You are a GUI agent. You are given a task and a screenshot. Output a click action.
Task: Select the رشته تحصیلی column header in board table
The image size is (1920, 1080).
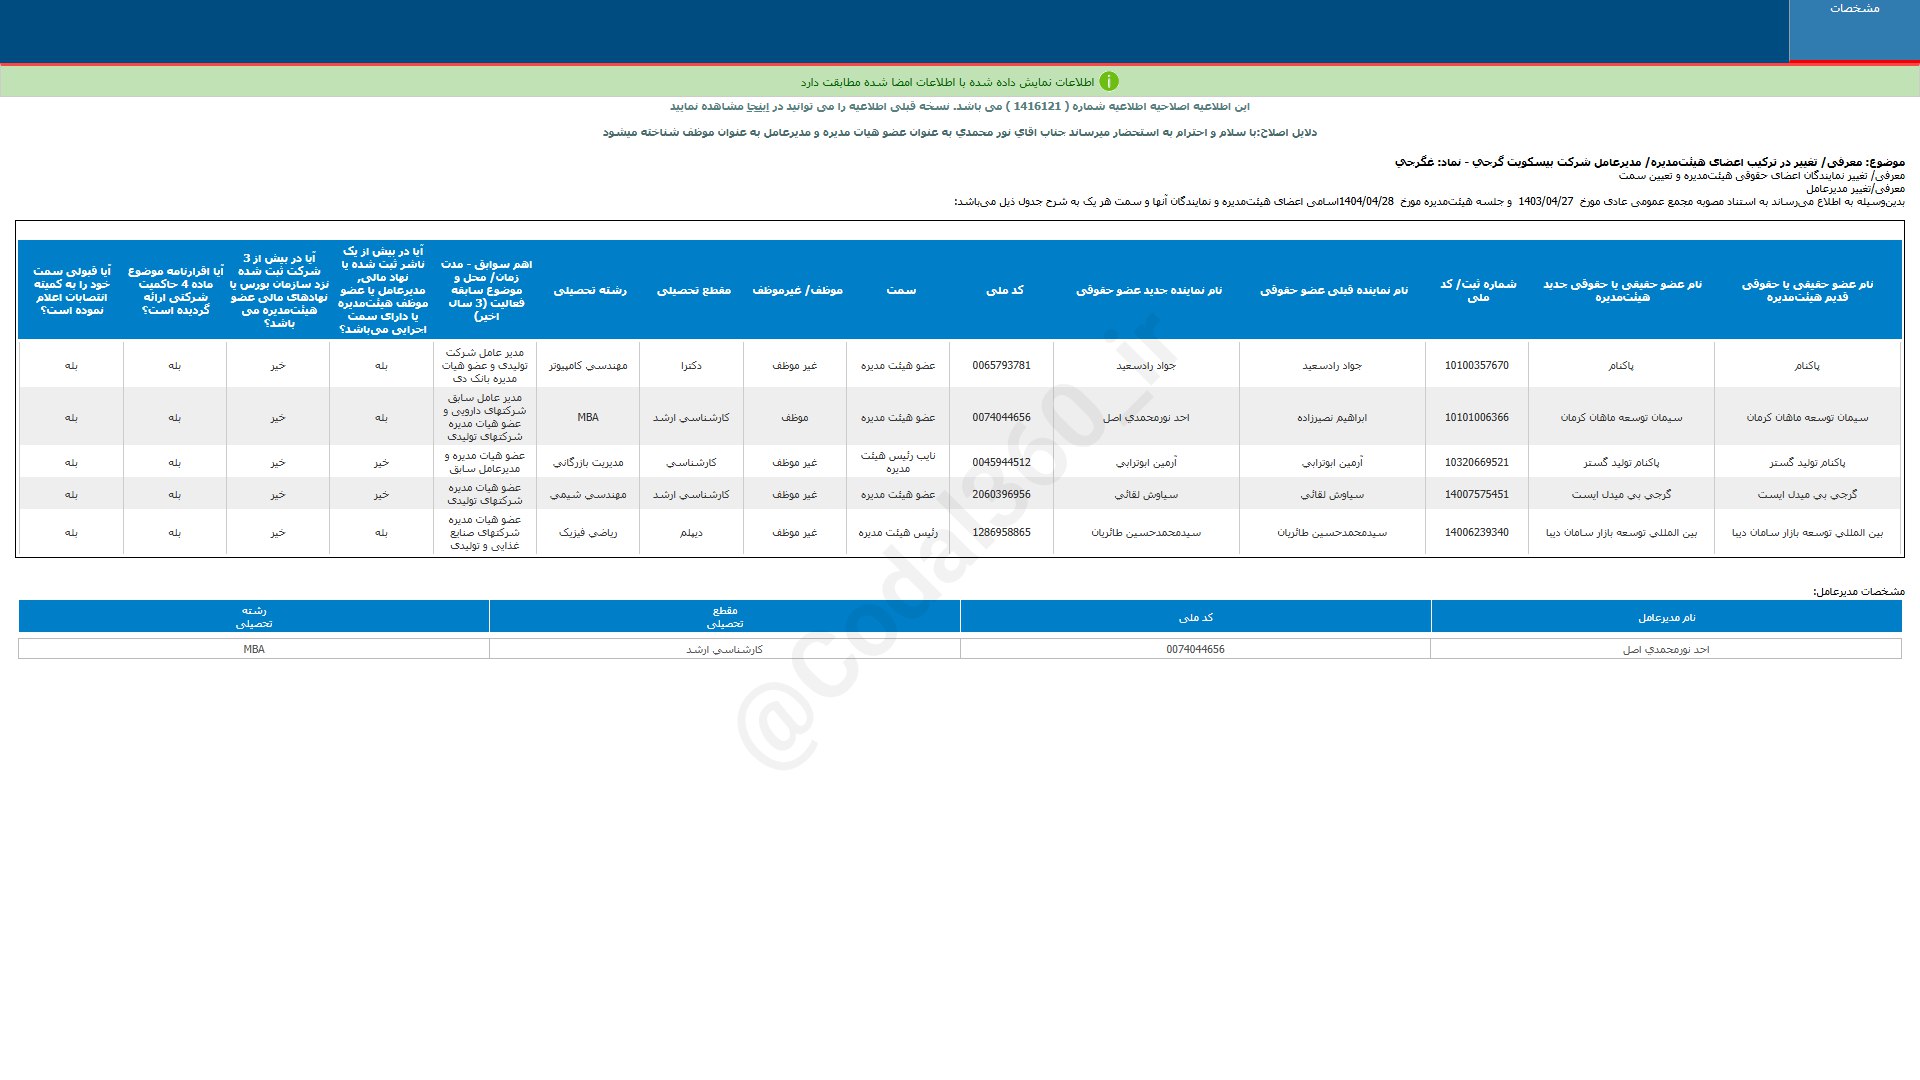coord(589,290)
